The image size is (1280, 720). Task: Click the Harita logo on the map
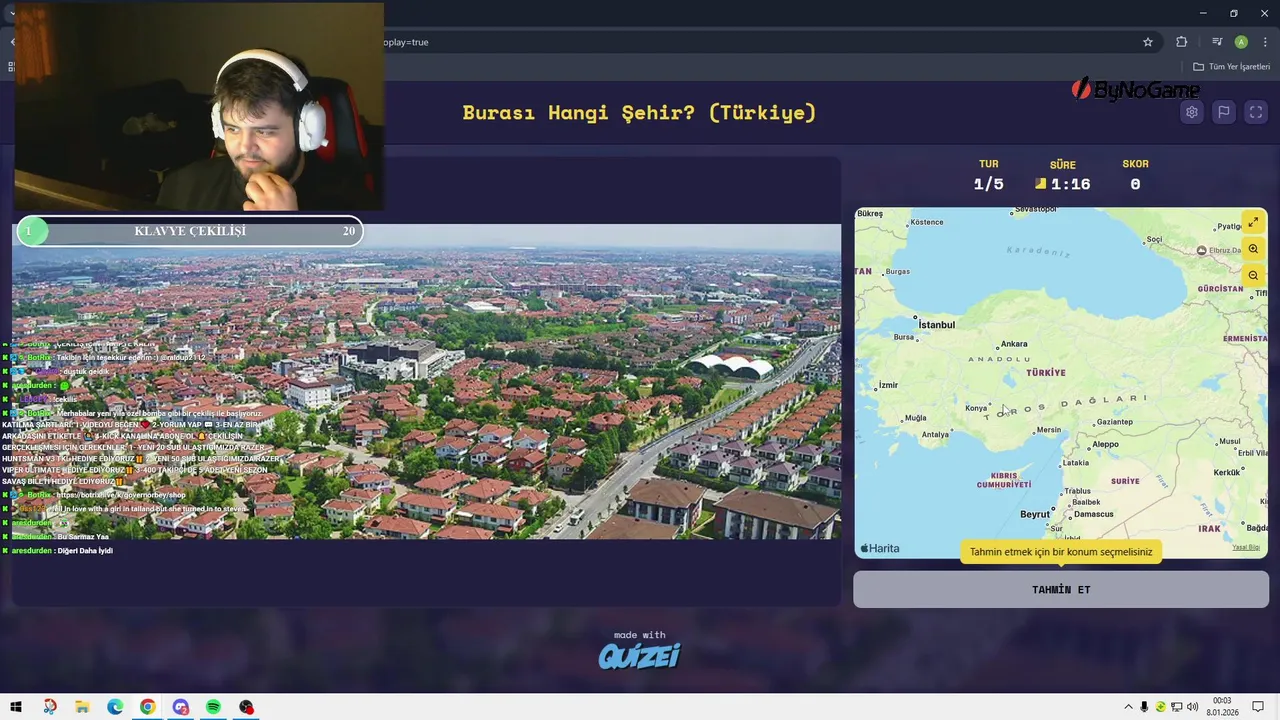click(880, 548)
